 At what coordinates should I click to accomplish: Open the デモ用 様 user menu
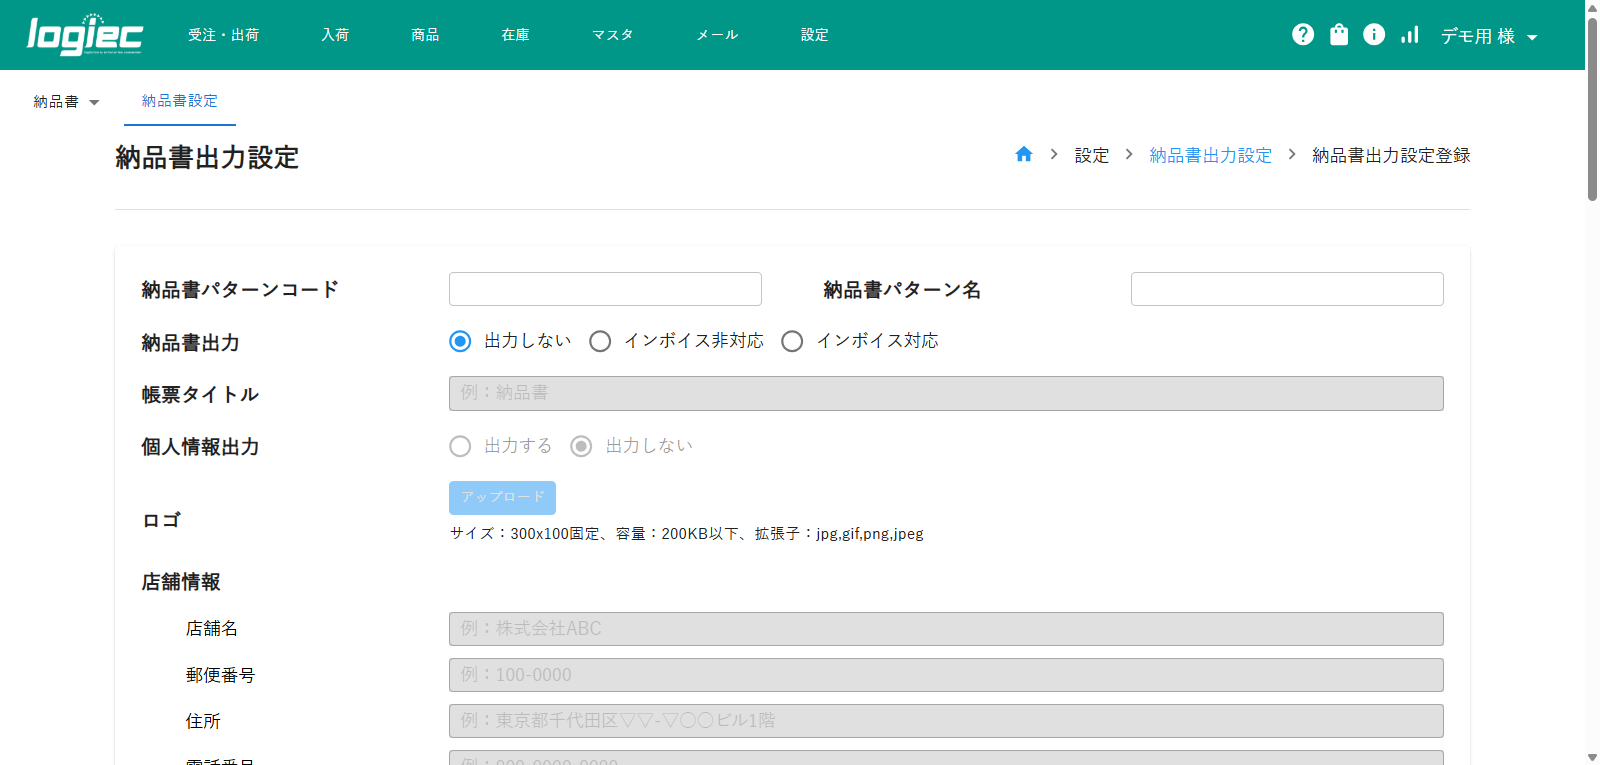tap(1488, 36)
